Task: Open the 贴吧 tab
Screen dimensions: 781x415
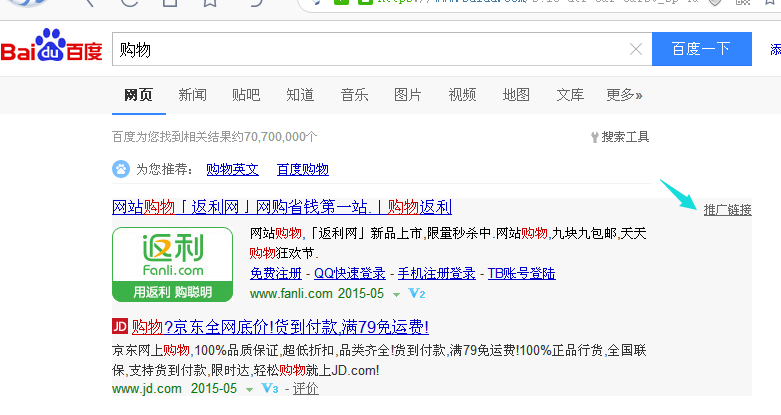Action: click(x=246, y=95)
